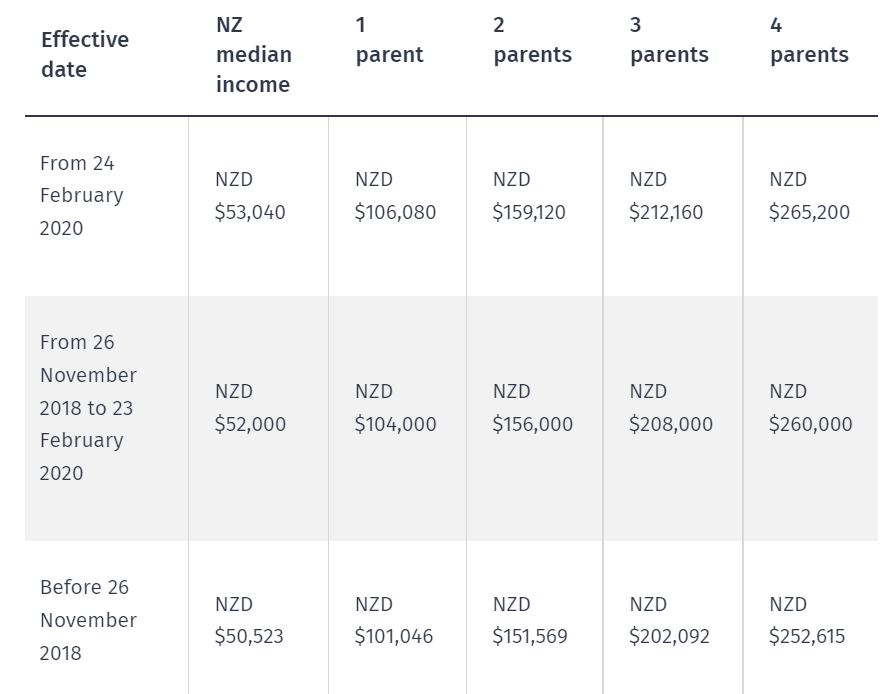
Task: Click the NZ median income header
Action: point(253,56)
